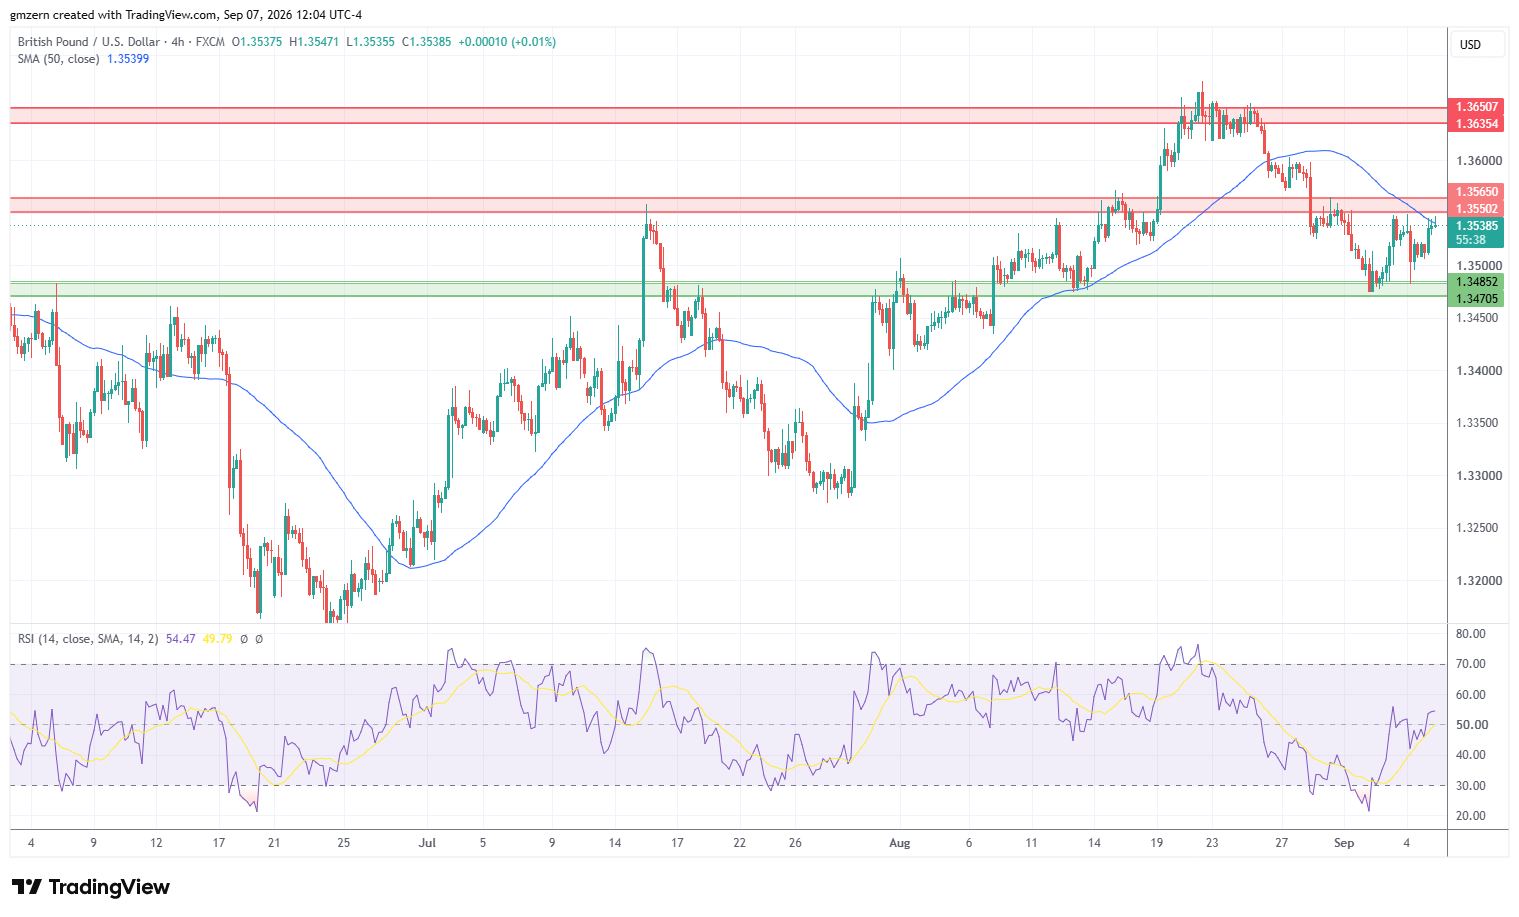The width and height of the screenshot is (1519, 917).
Task: Click the 1.32000 price axis value
Action: 1479,581
